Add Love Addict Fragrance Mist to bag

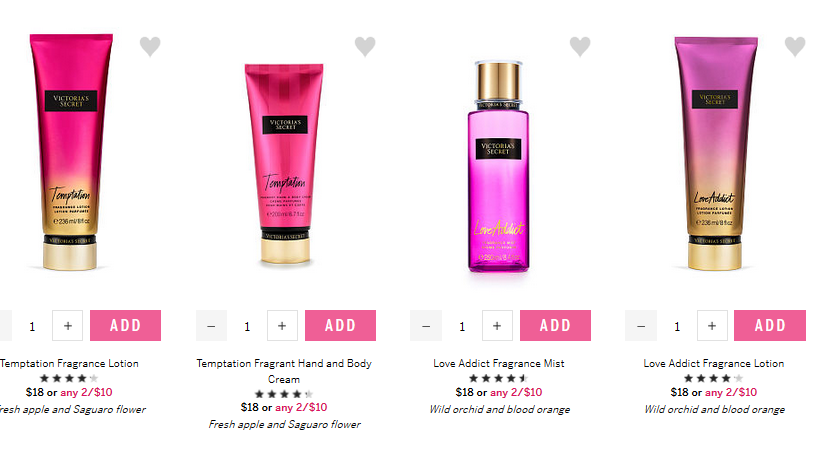[x=555, y=326]
